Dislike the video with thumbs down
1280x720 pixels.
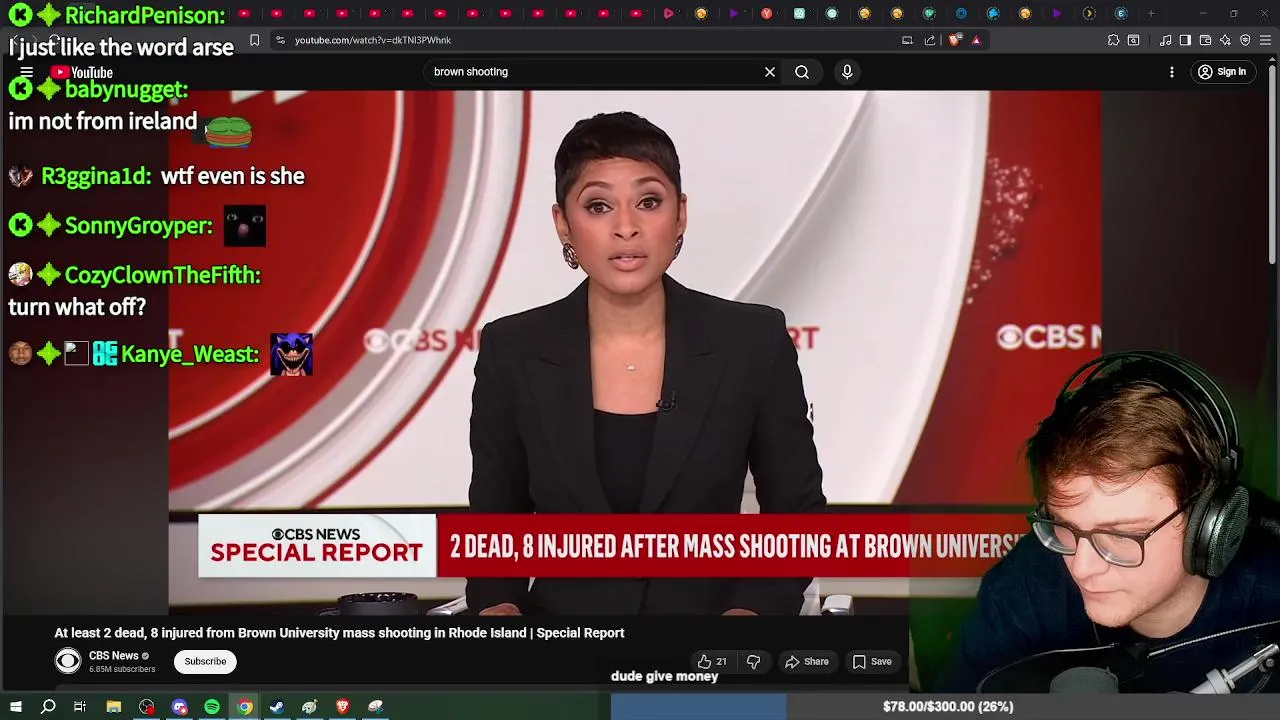[754, 661]
